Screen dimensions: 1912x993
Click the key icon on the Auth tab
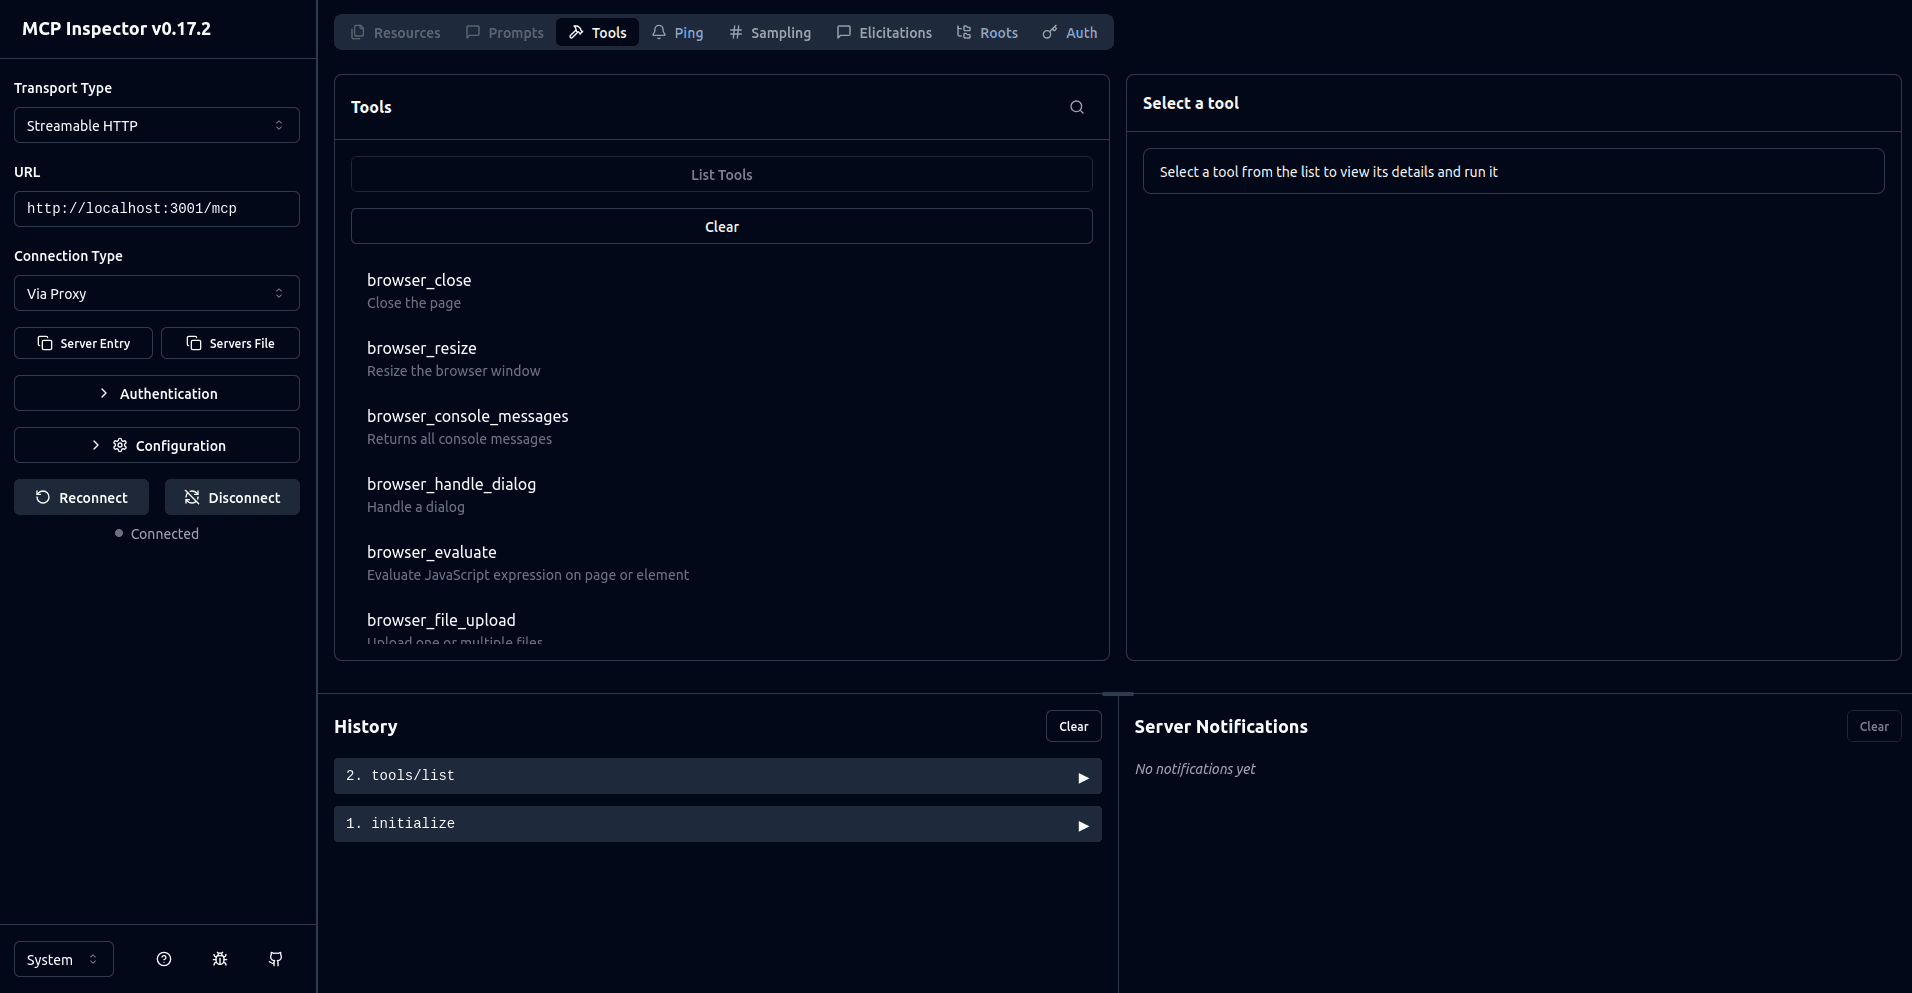click(x=1048, y=32)
